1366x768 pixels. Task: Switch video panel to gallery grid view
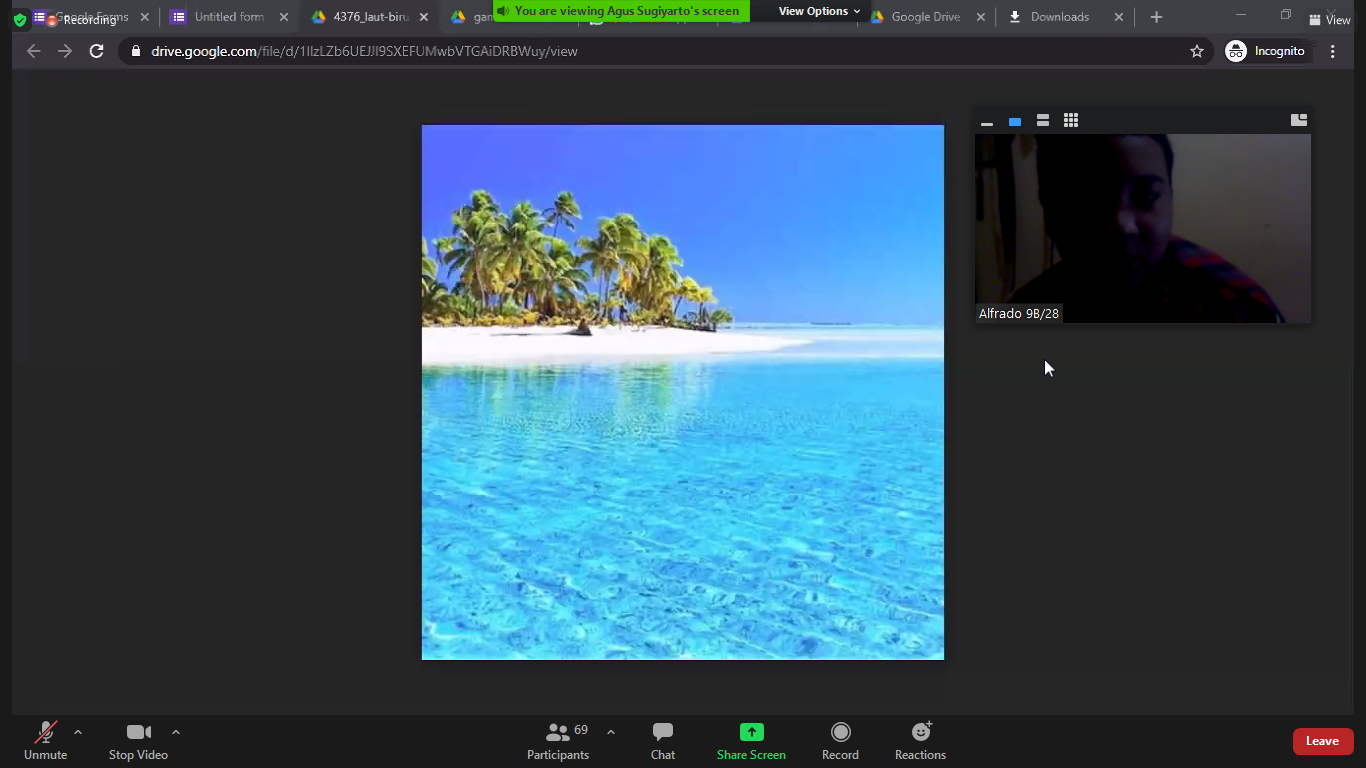point(1071,120)
